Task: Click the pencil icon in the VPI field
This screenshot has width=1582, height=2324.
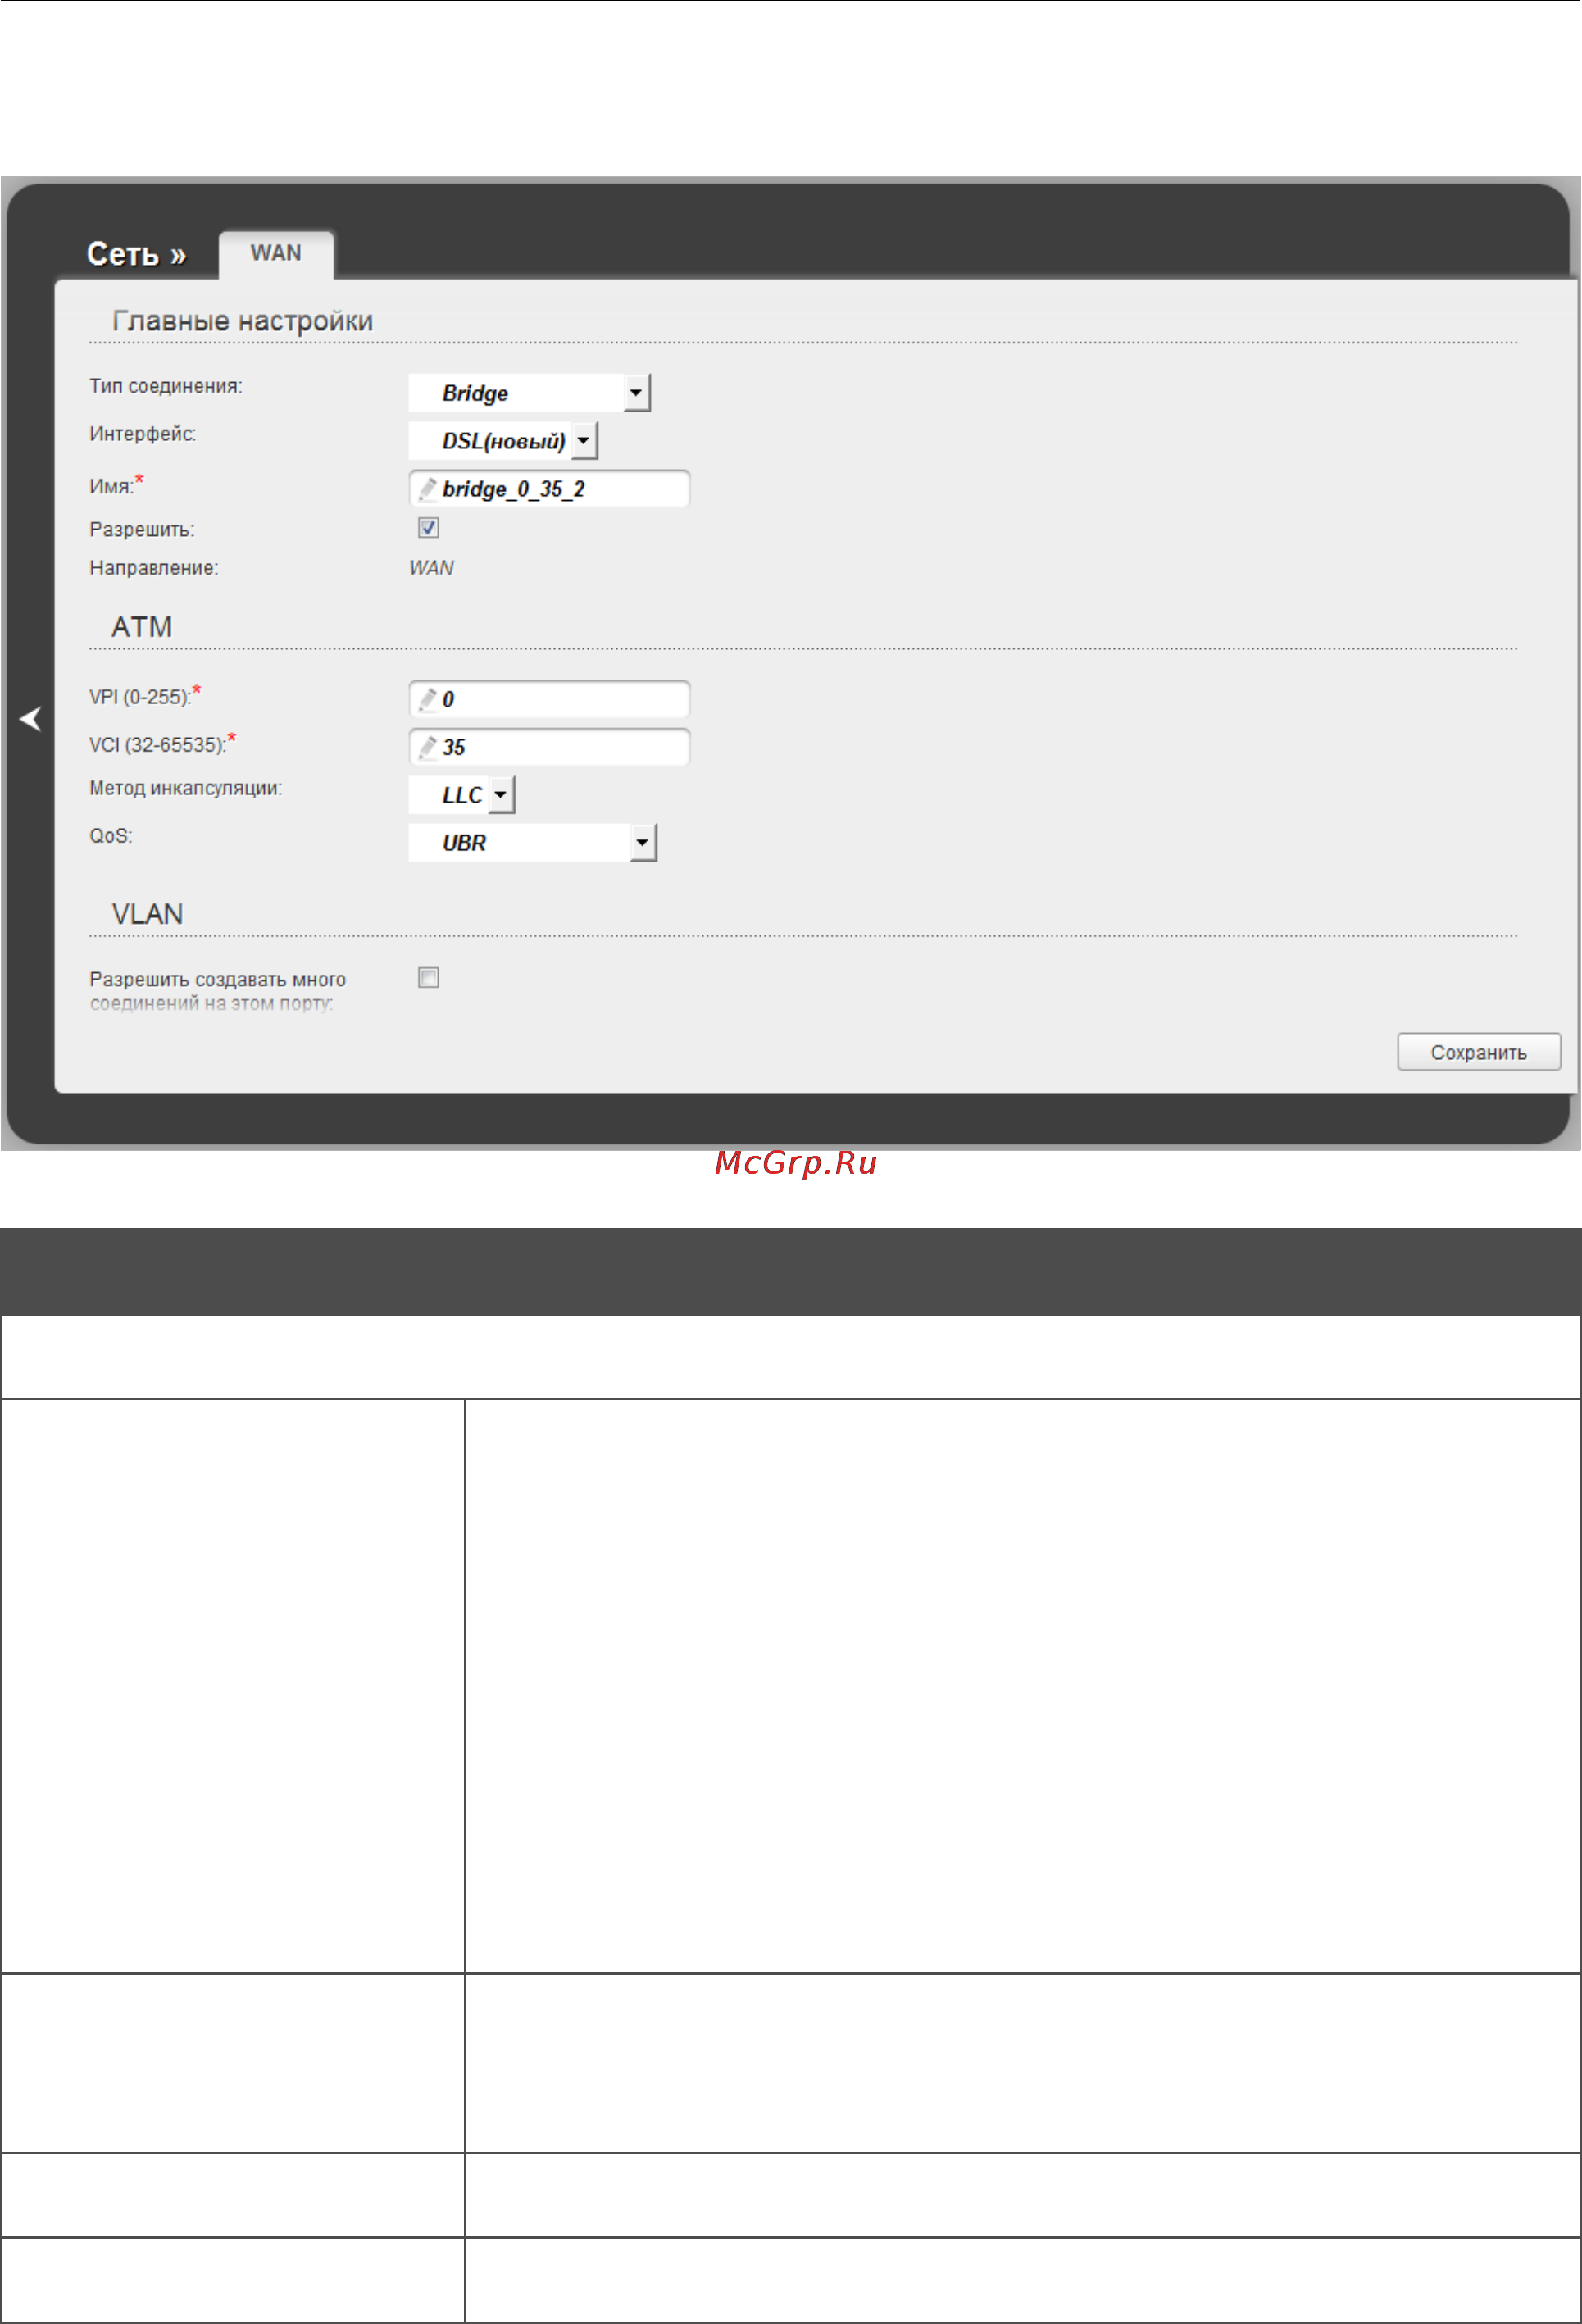Action: point(427,699)
